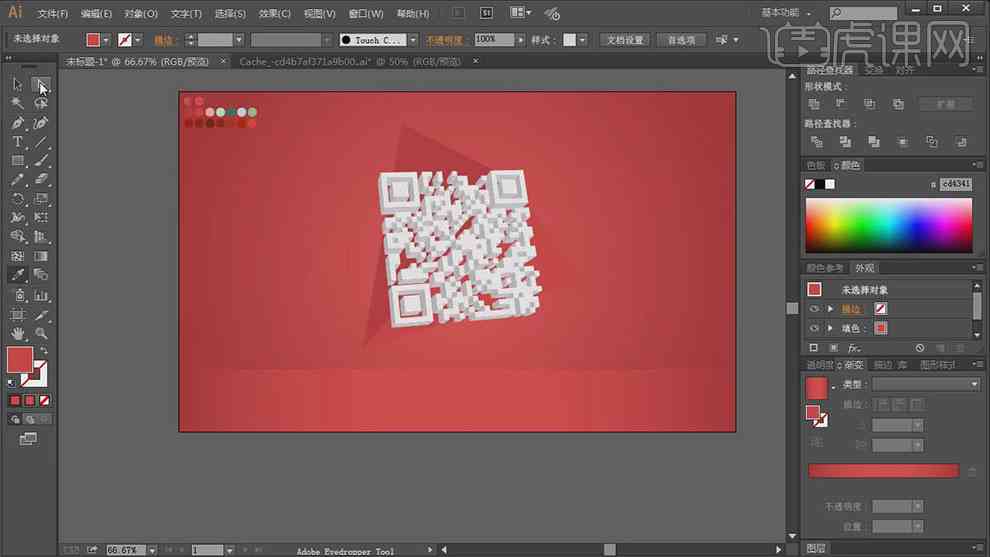Expand the 描边 stroke row in Appearance

(830, 309)
